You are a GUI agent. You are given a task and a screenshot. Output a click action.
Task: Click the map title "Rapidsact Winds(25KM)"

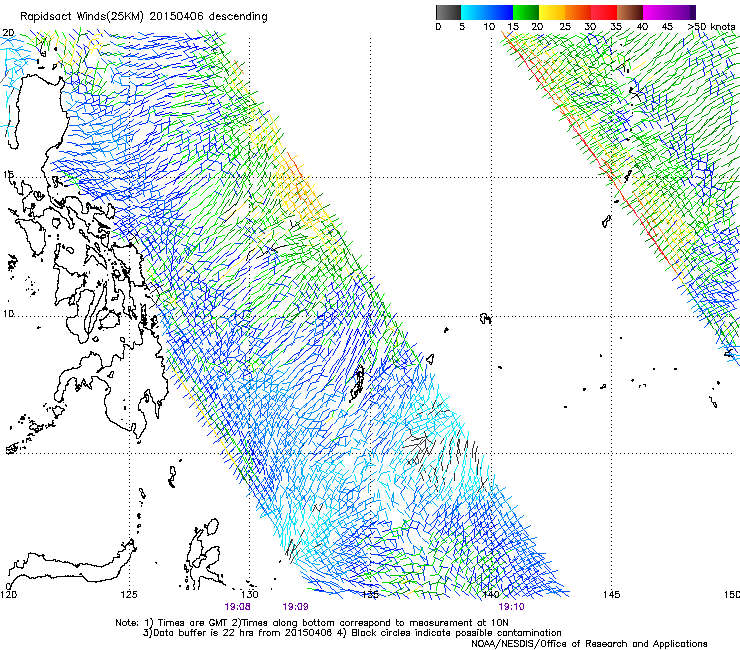[x=81, y=16]
